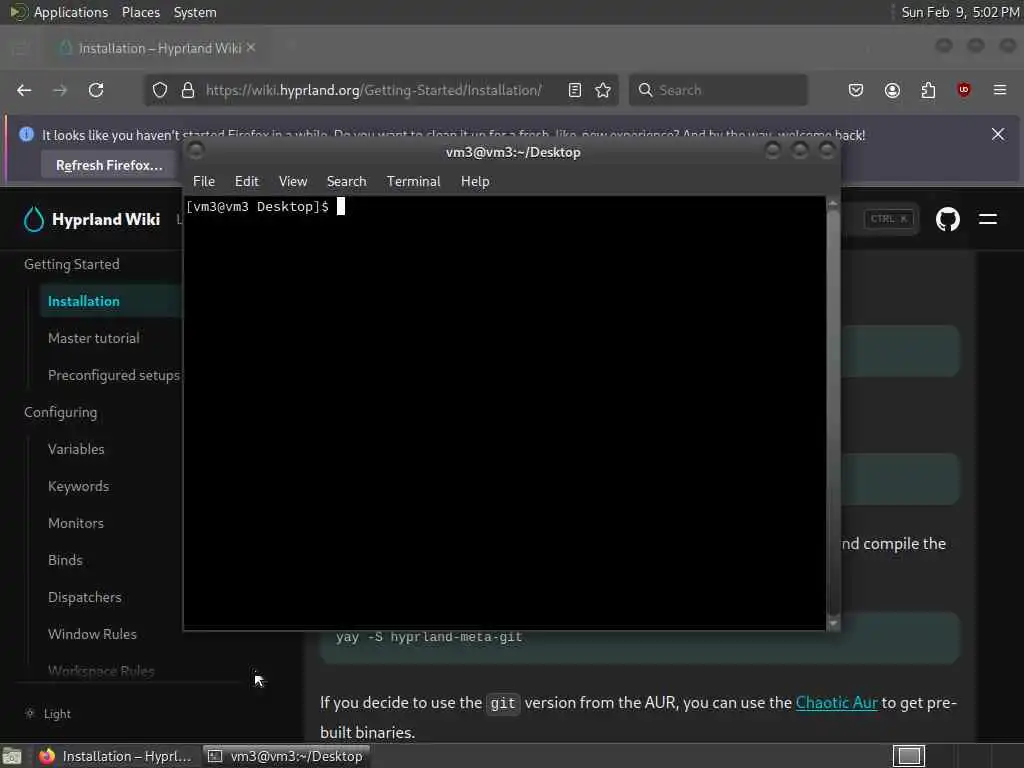Screen dimensions: 1024x768
Task: Follow the Chaotic Aur link
Action: [836, 703]
